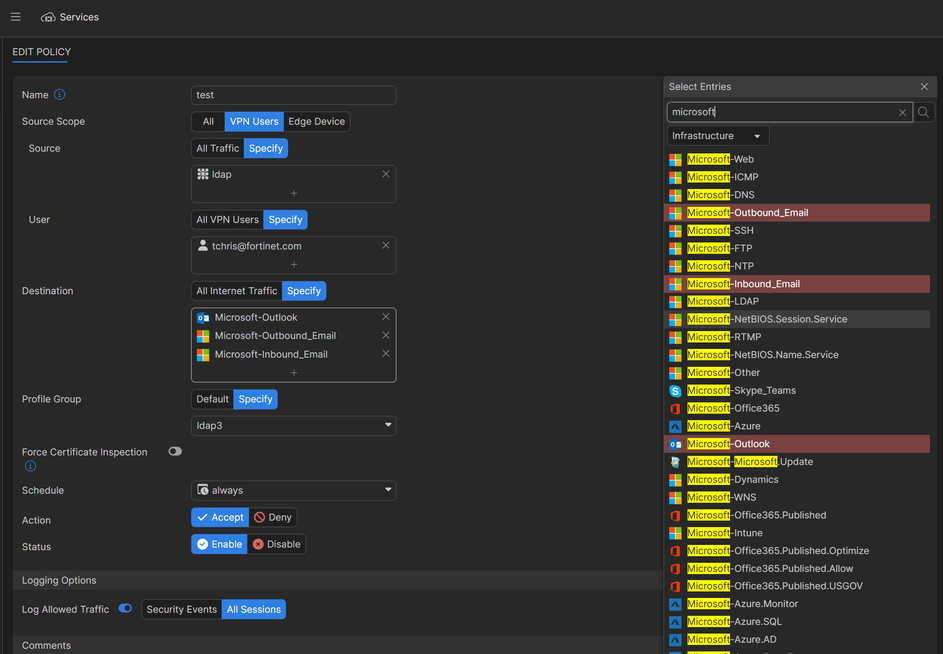Select Microsoft-Skype_Teams entry from list

click(x=741, y=391)
